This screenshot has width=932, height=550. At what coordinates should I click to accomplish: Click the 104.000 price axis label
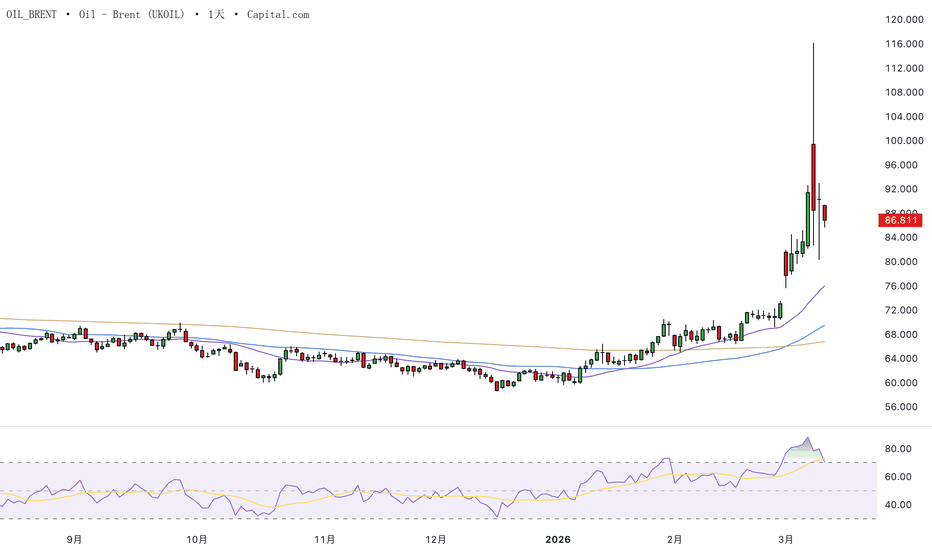[904, 117]
